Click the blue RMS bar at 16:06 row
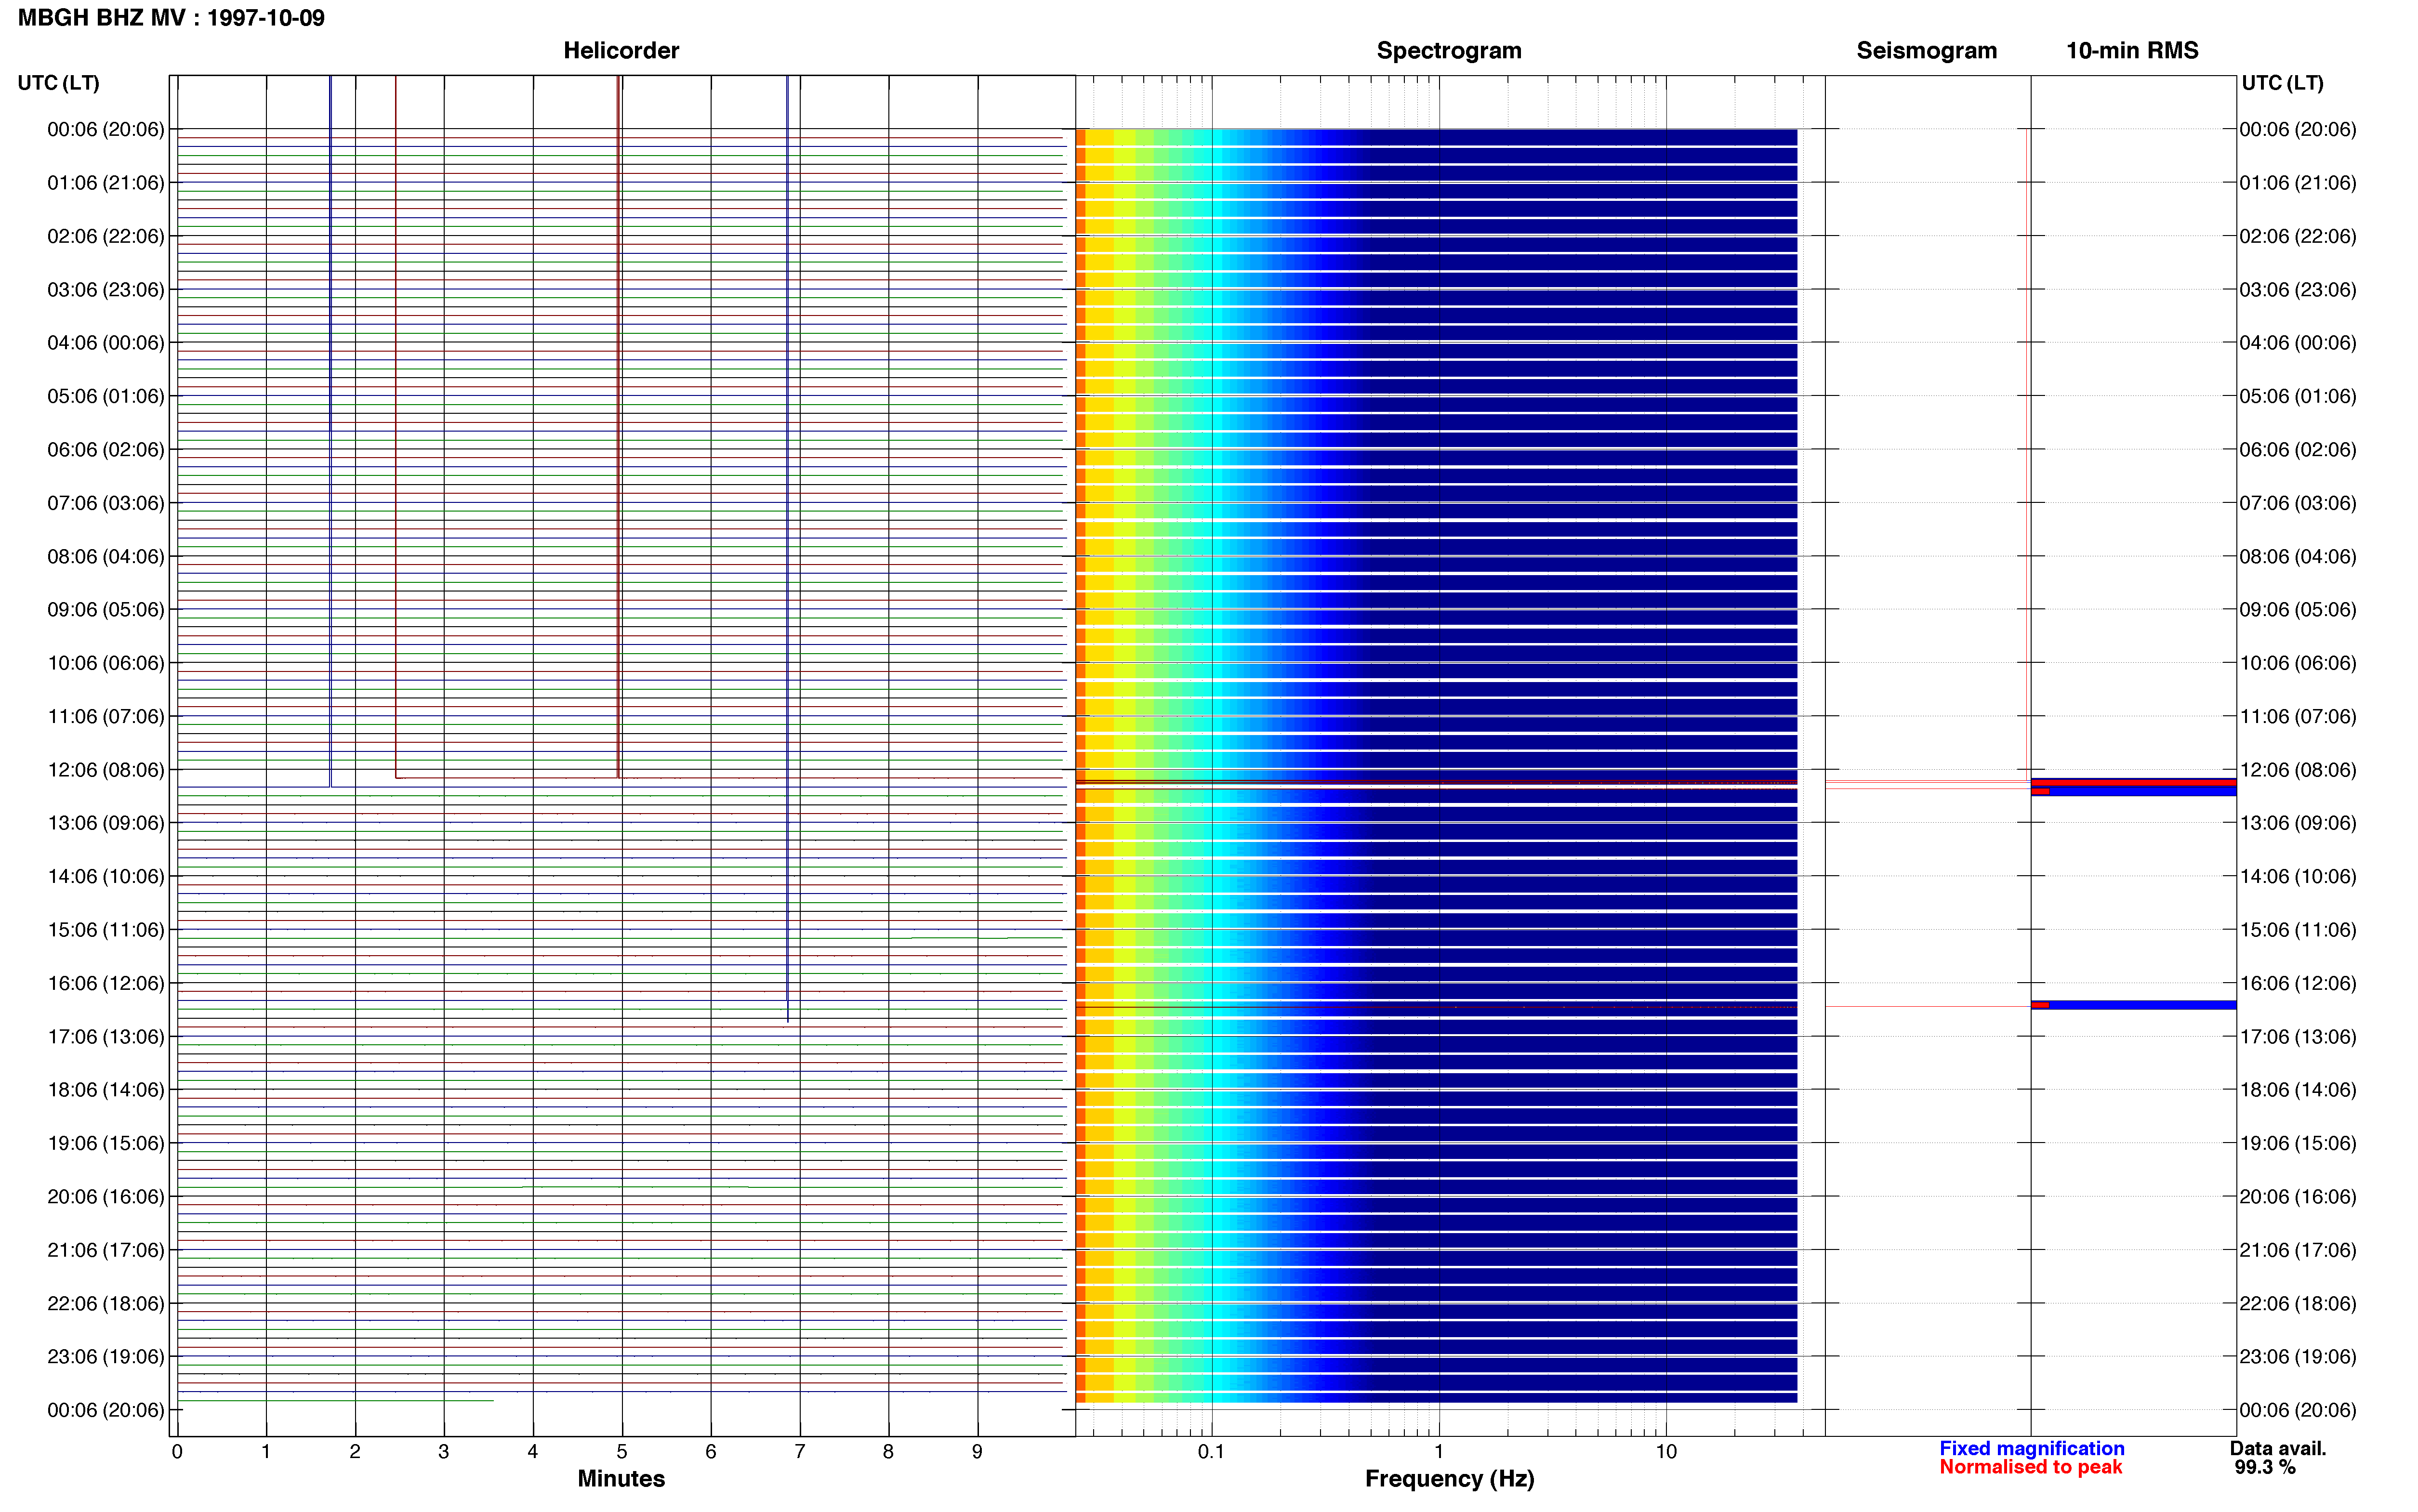This screenshot has width=2418, height=1512. click(2134, 1005)
